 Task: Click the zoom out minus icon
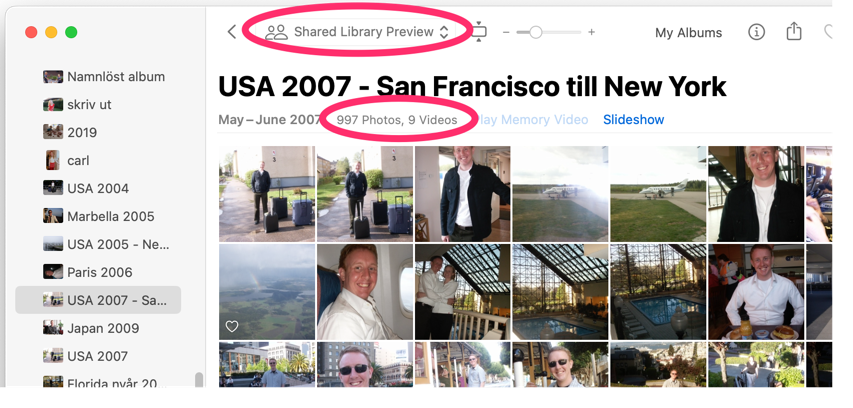click(506, 33)
